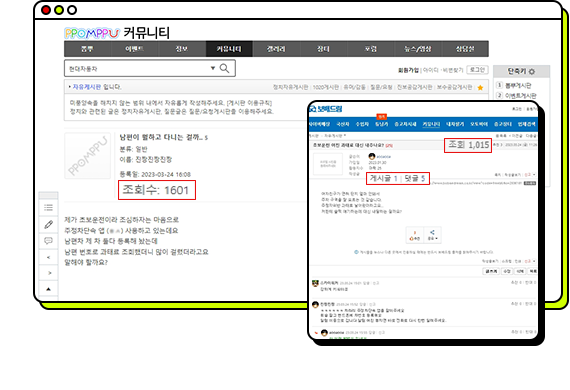Screen dimensions: 570x390
Task: Click the next post arrow in left sidebar
Action: [49, 273]
